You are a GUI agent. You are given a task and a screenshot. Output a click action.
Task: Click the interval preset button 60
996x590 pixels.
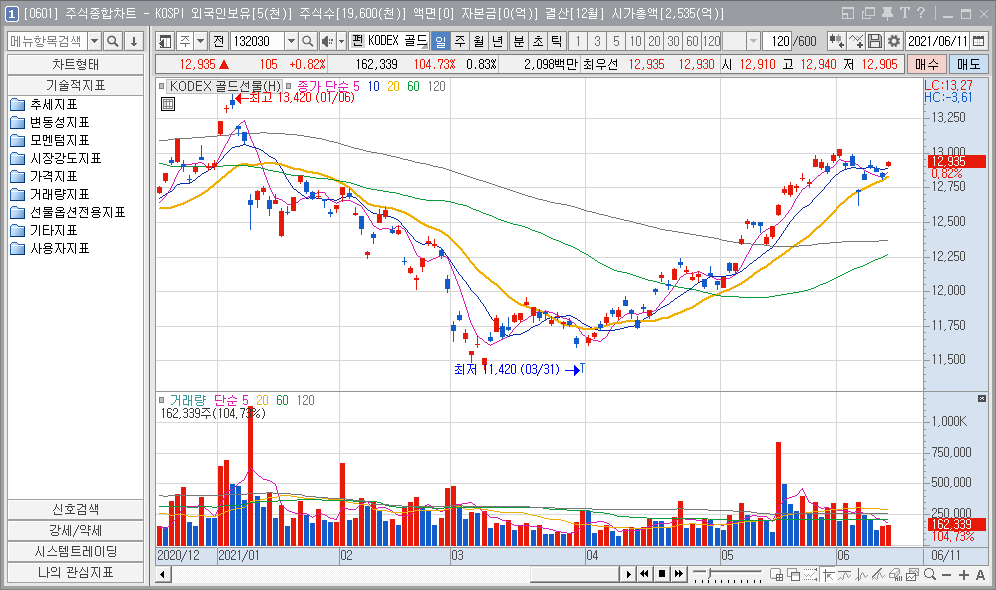[692, 41]
